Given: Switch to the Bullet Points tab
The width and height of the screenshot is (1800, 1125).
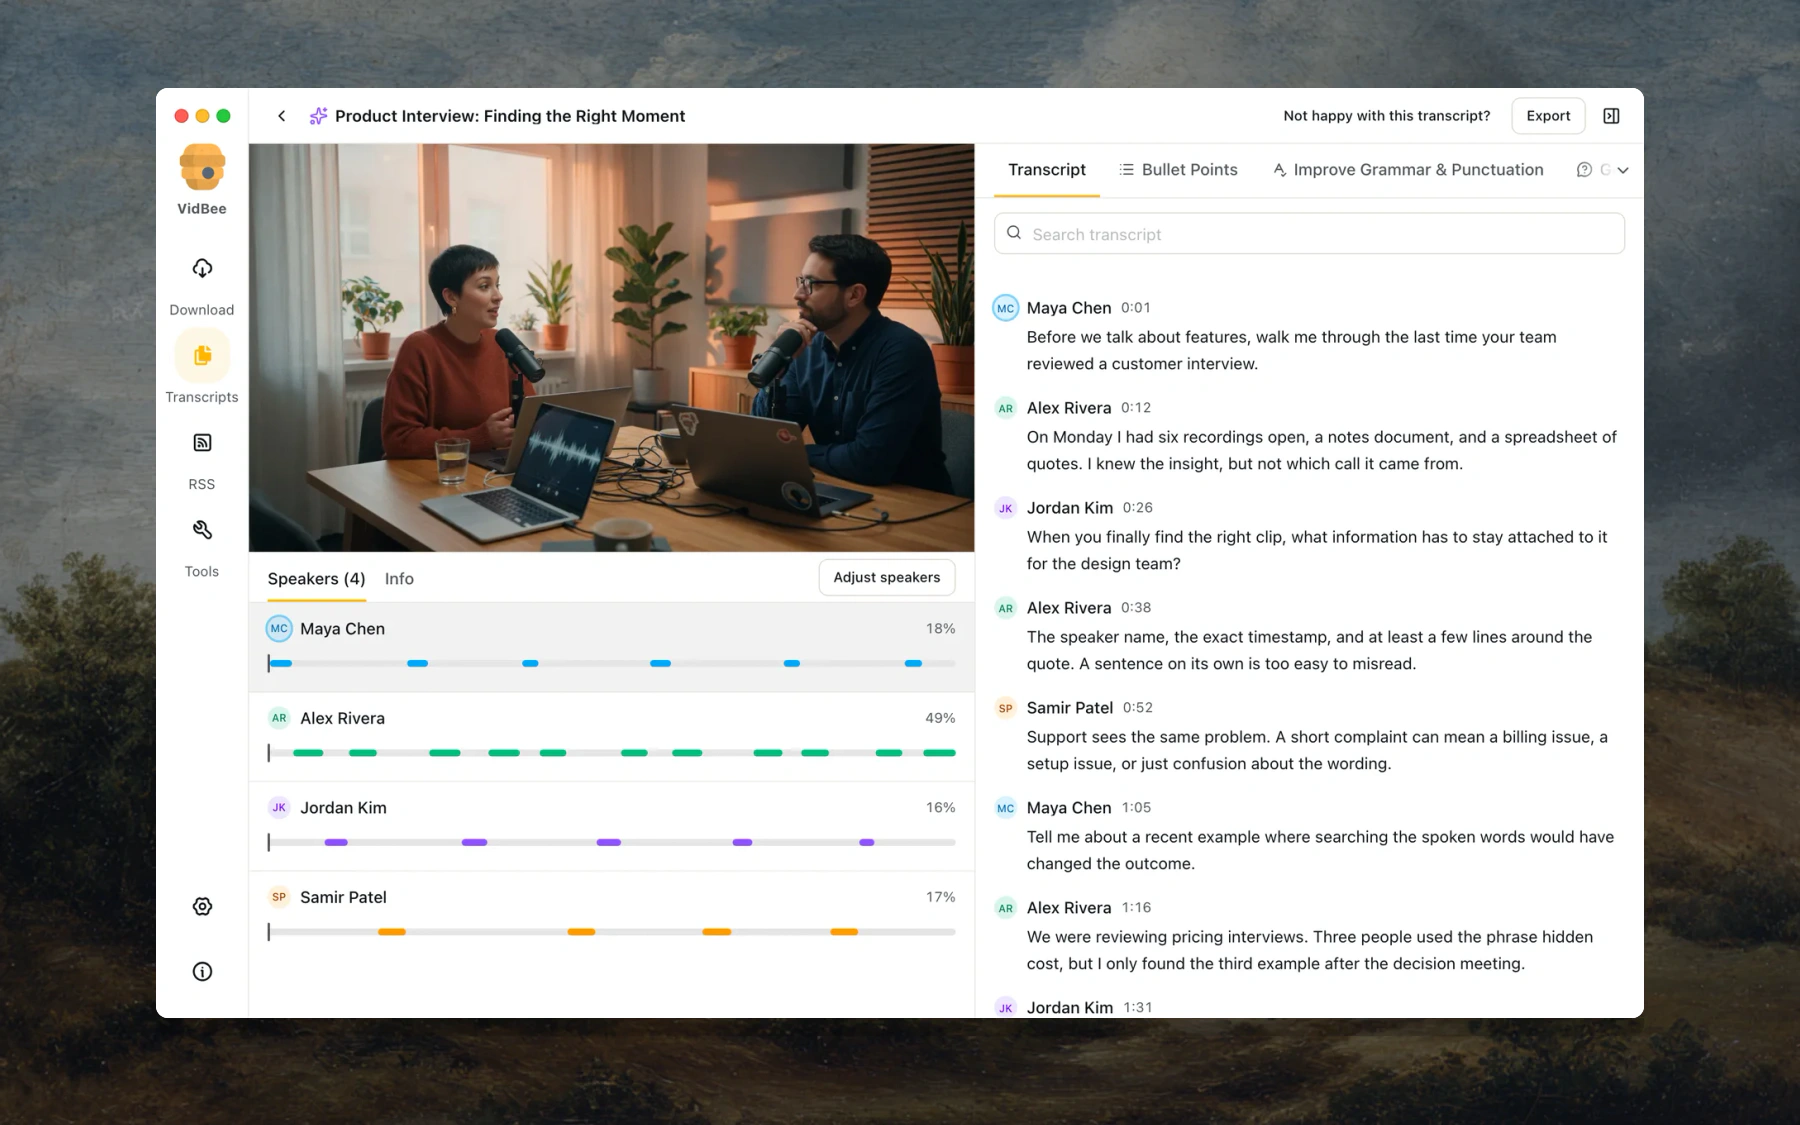Looking at the screenshot, I should click(x=1178, y=170).
